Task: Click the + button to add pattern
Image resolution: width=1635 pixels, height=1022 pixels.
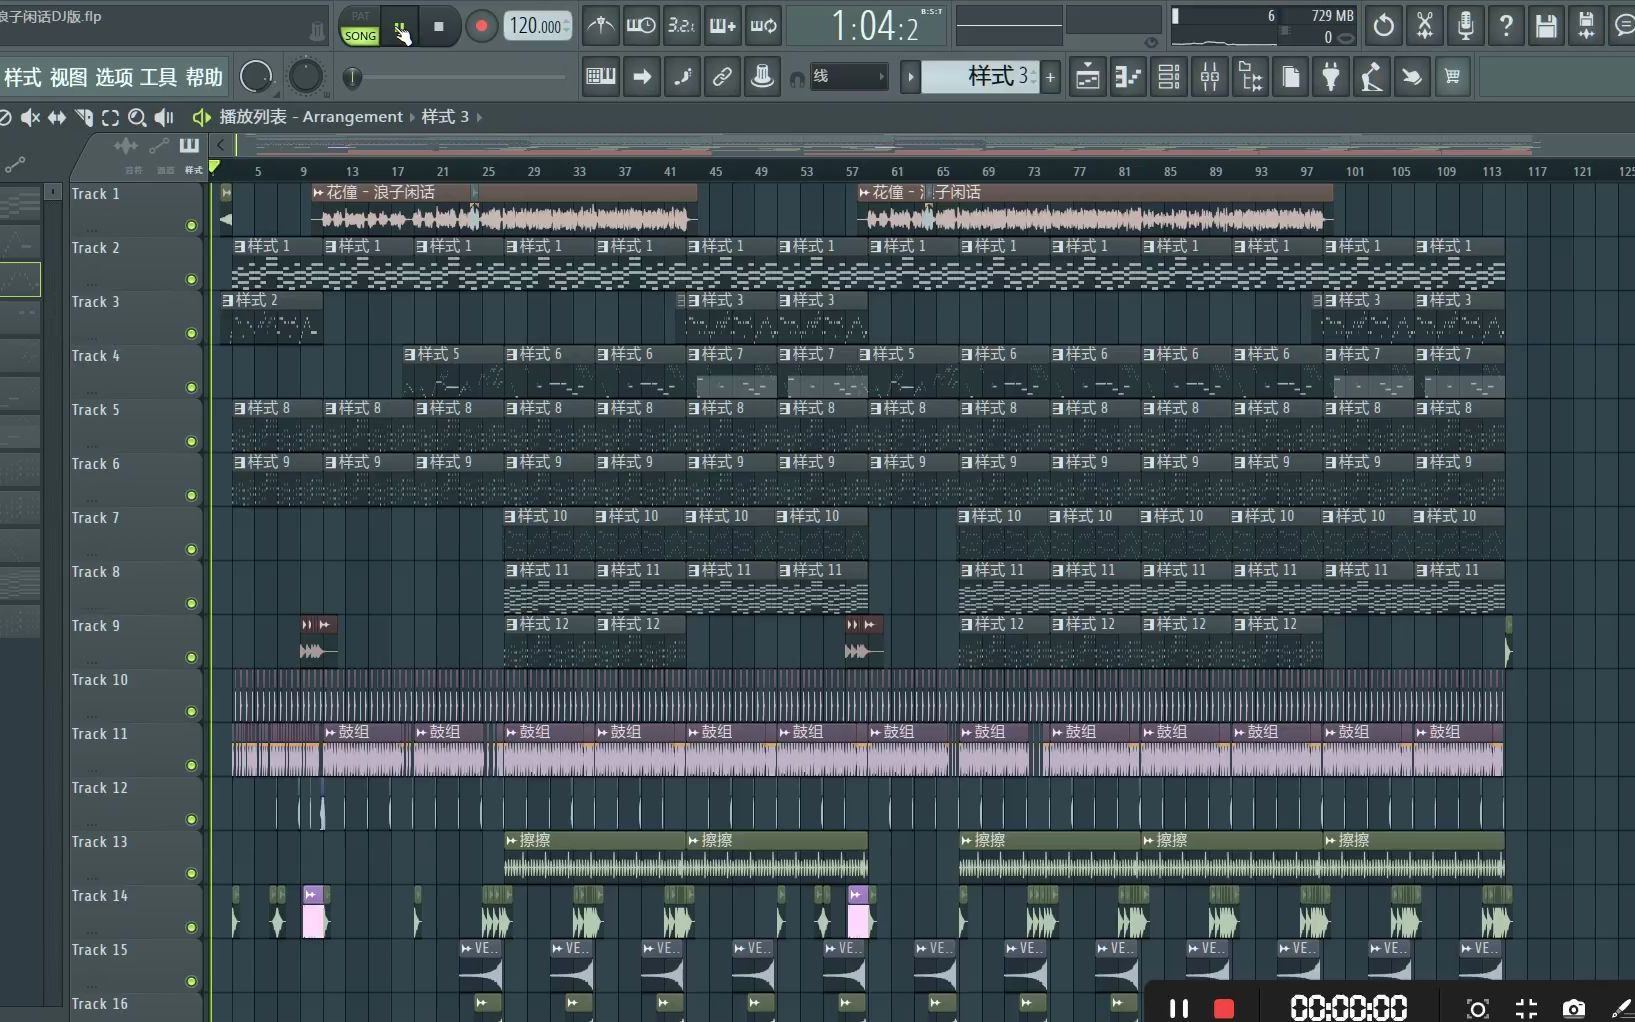Action: pyautogui.click(x=1051, y=77)
